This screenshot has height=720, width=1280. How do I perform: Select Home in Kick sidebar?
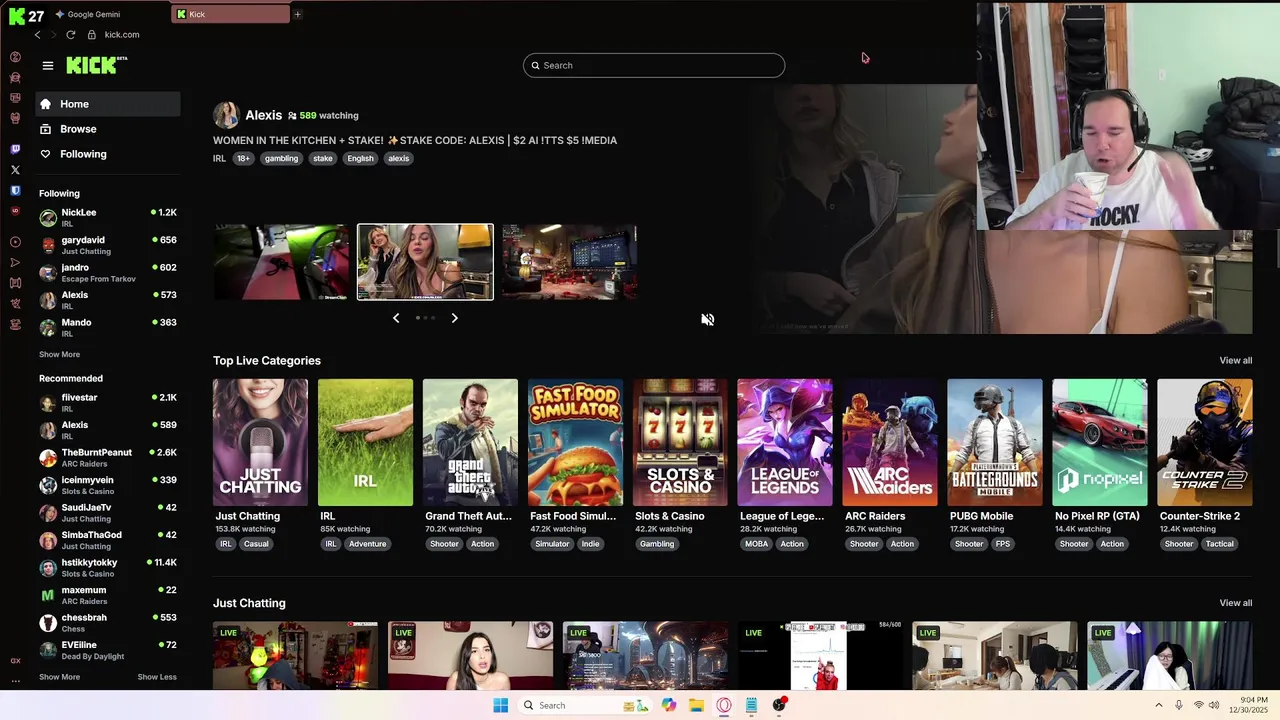pos(108,104)
